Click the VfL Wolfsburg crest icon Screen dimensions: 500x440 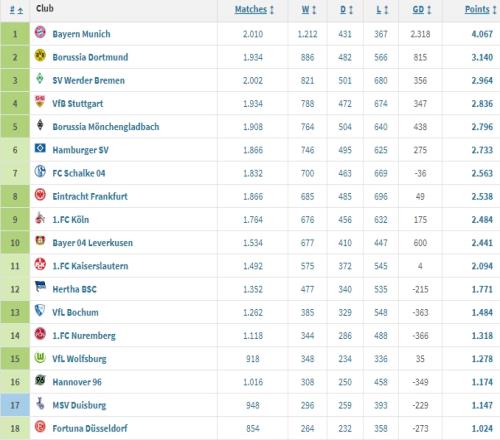[40, 357]
